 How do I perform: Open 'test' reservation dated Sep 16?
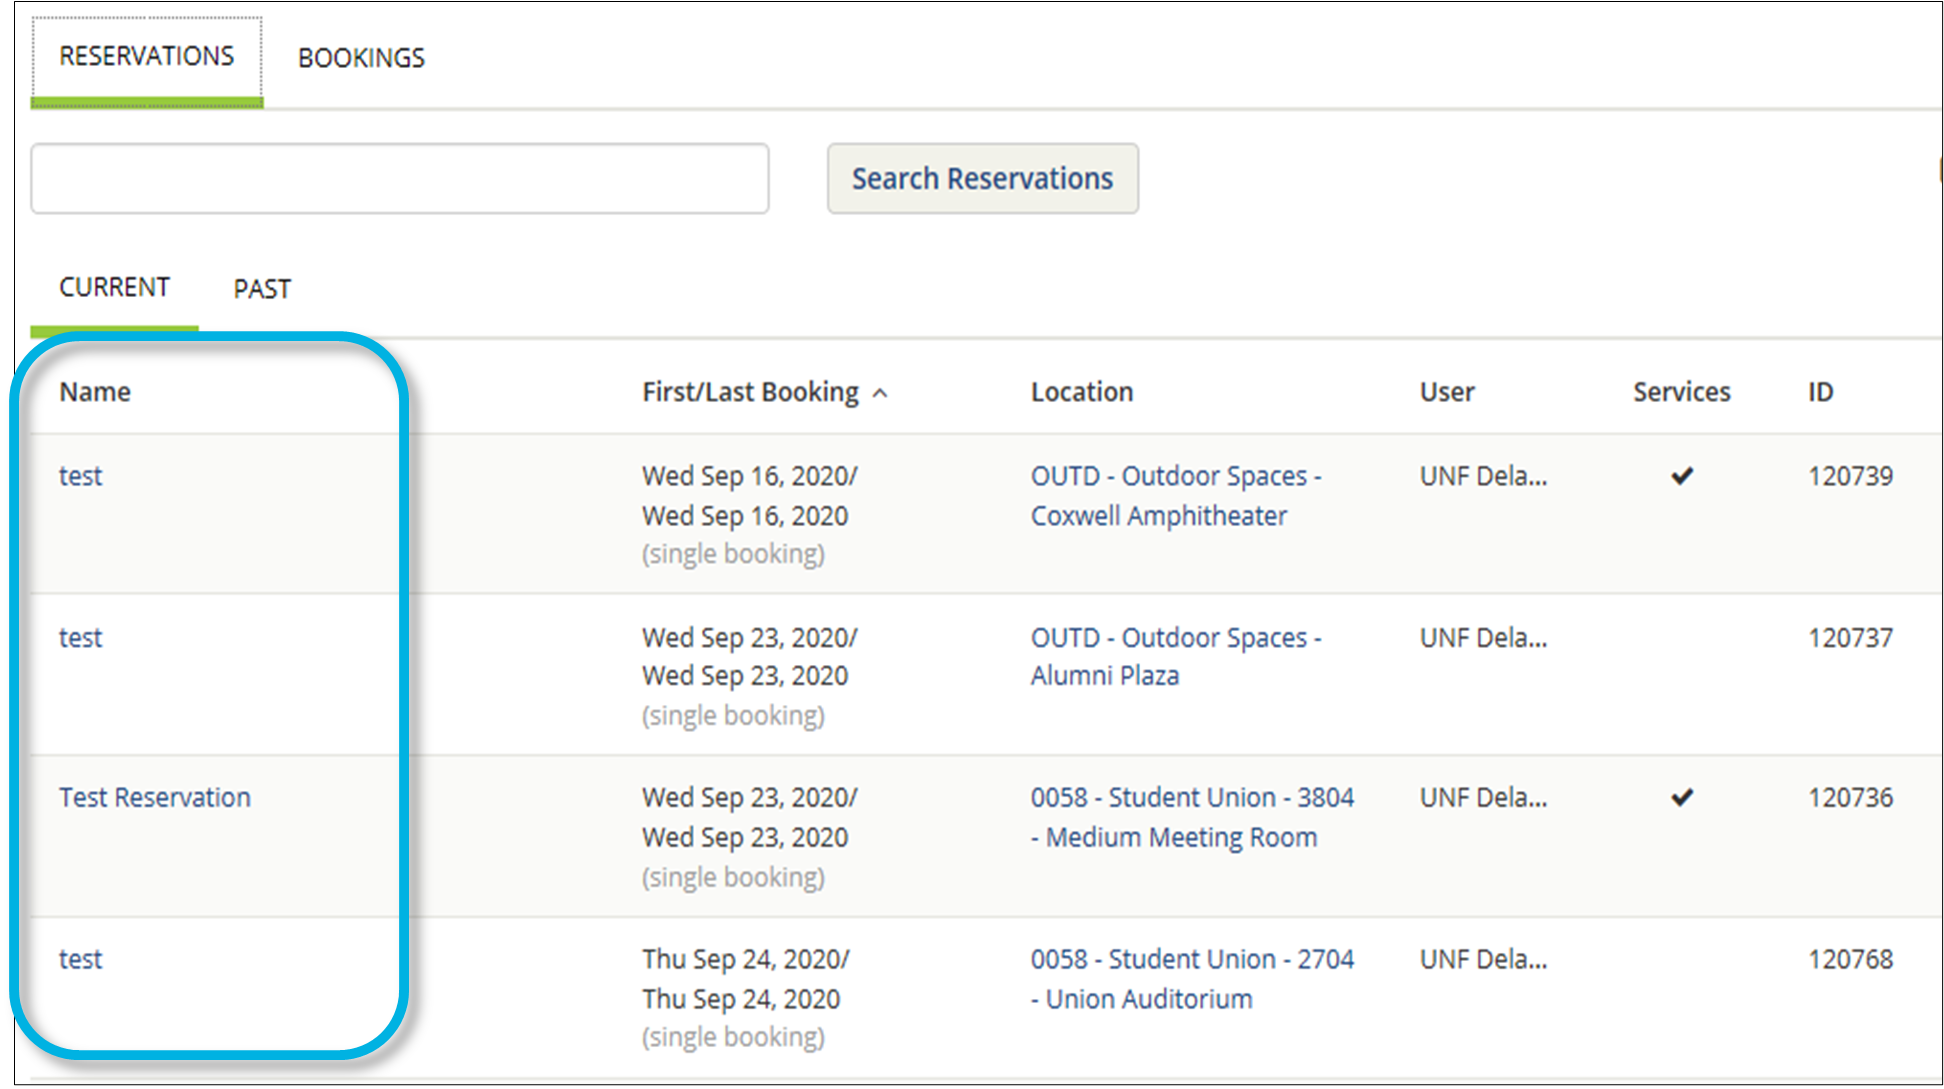pos(80,476)
